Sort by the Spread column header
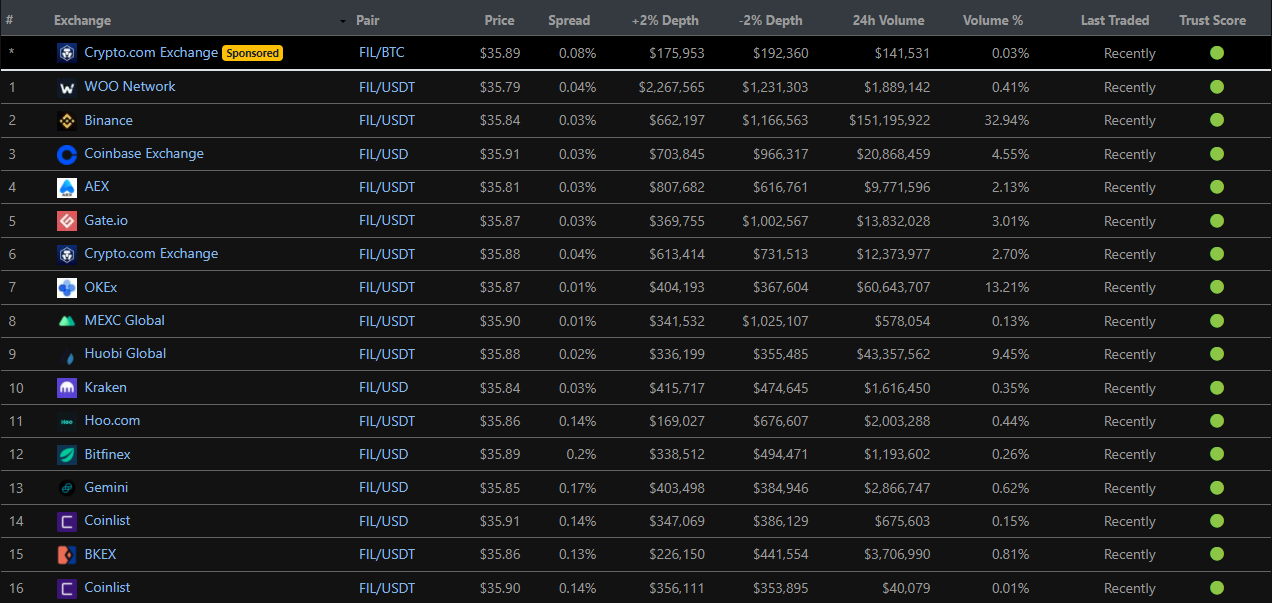Image resolution: width=1272 pixels, height=603 pixels. coord(569,20)
